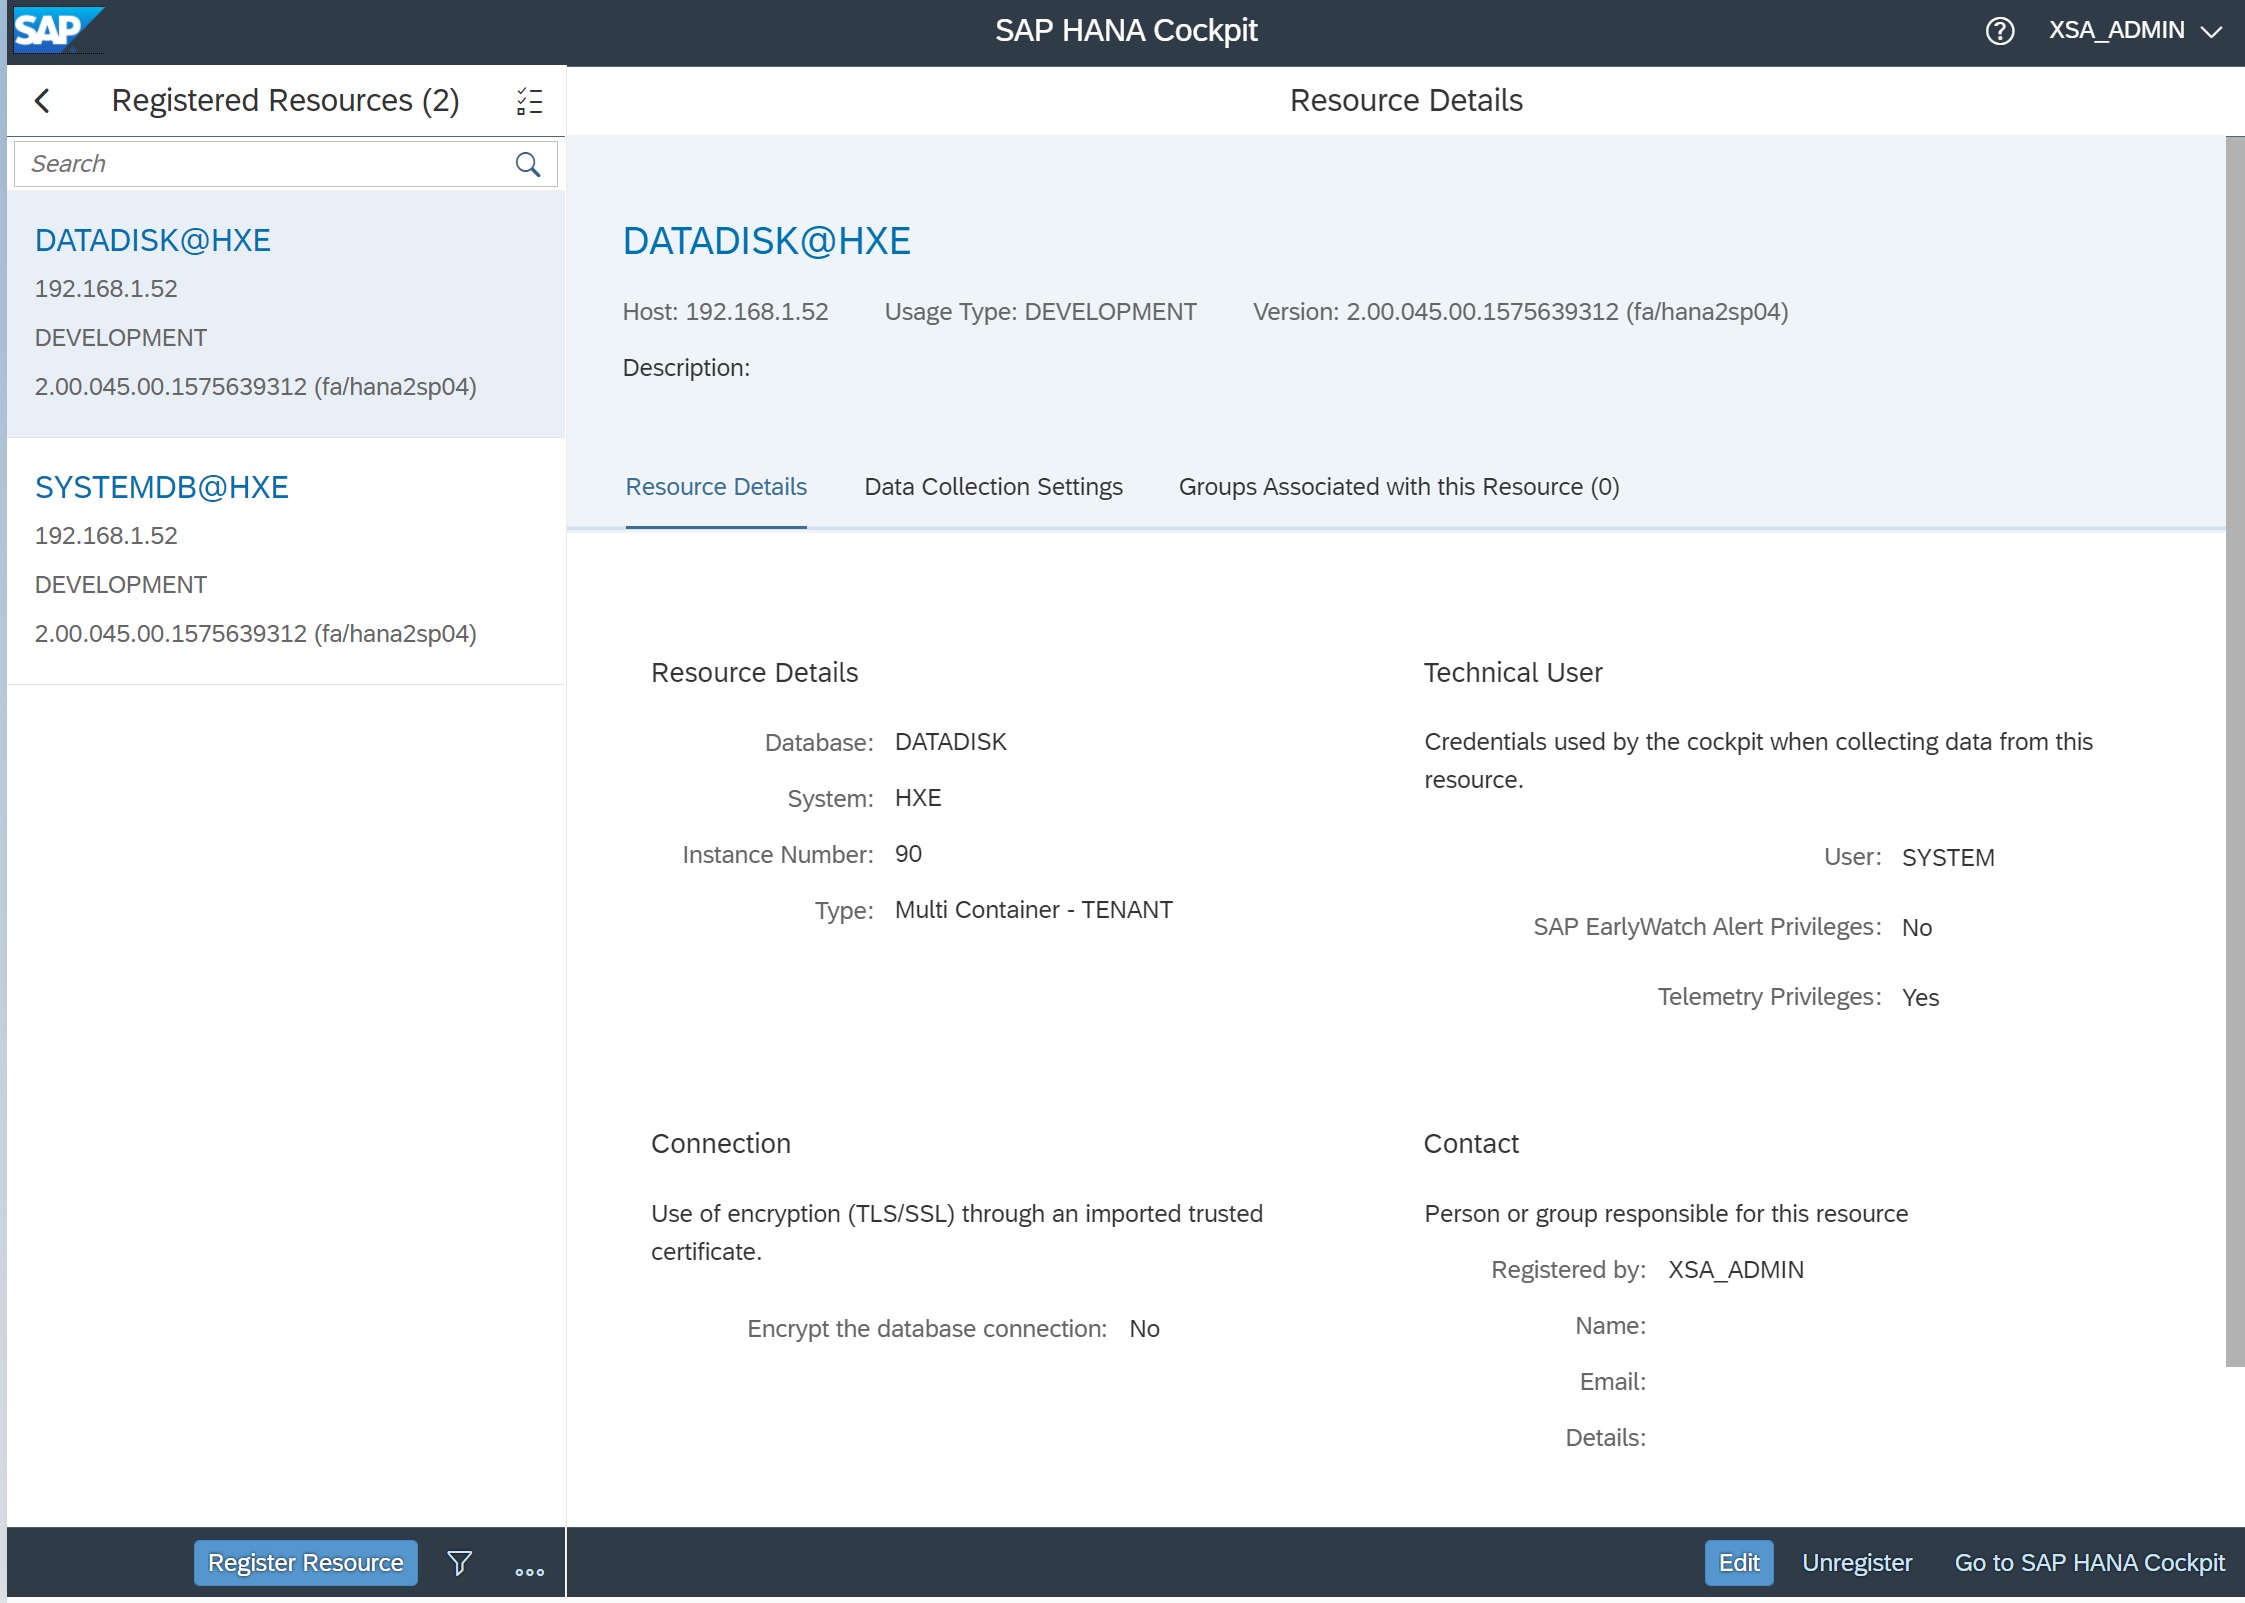Click the Description: label in header
Screen dimensions: 2245x1603
(x=686, y=368)
